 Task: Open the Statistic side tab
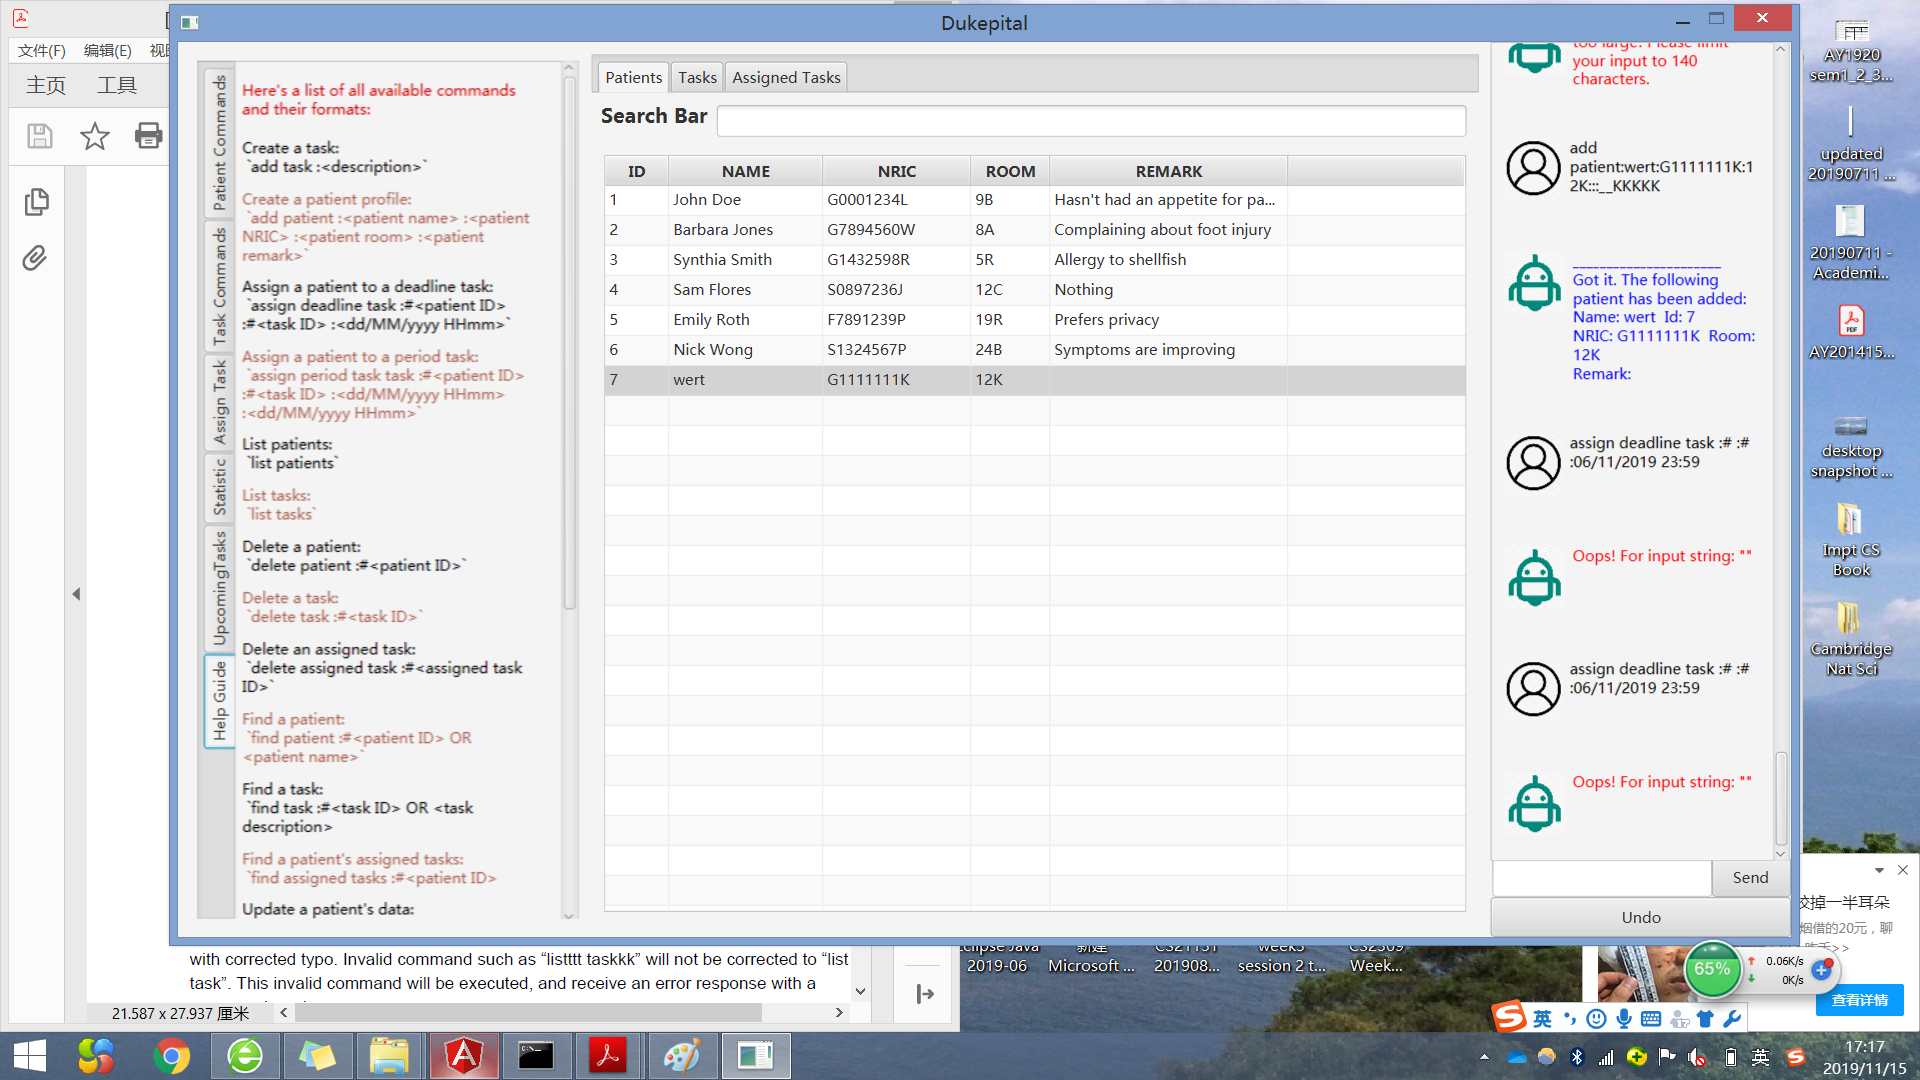point(219,487)
